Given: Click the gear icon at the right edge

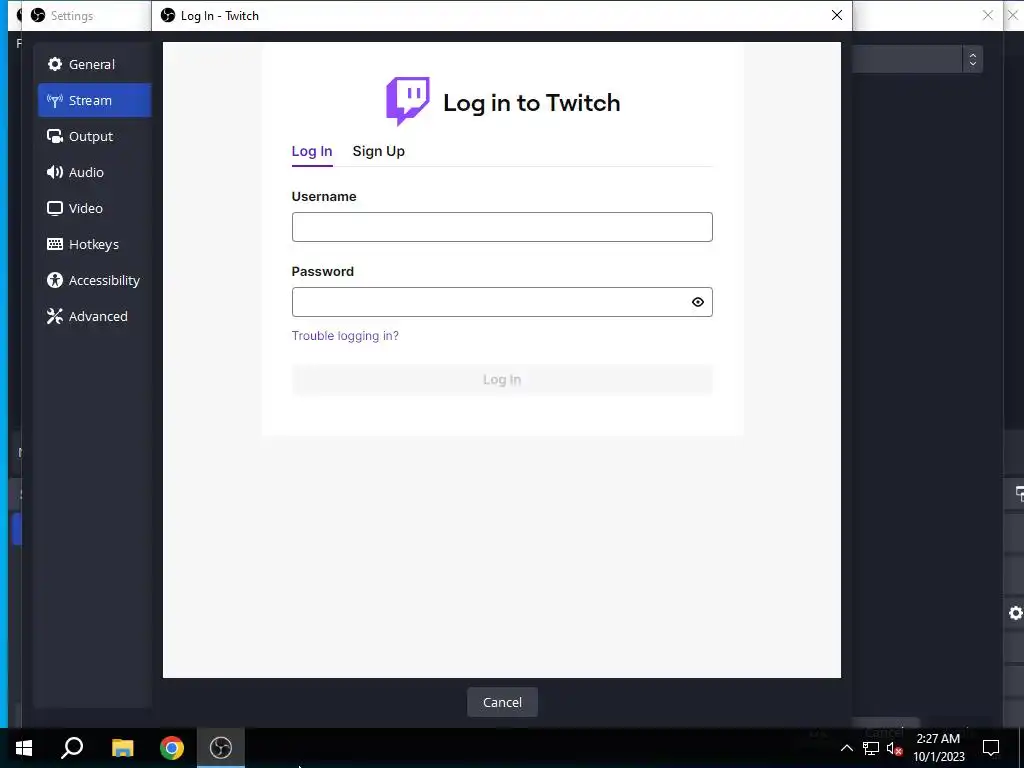Looking at the screenshot, I should click(x=1016, y=613).
